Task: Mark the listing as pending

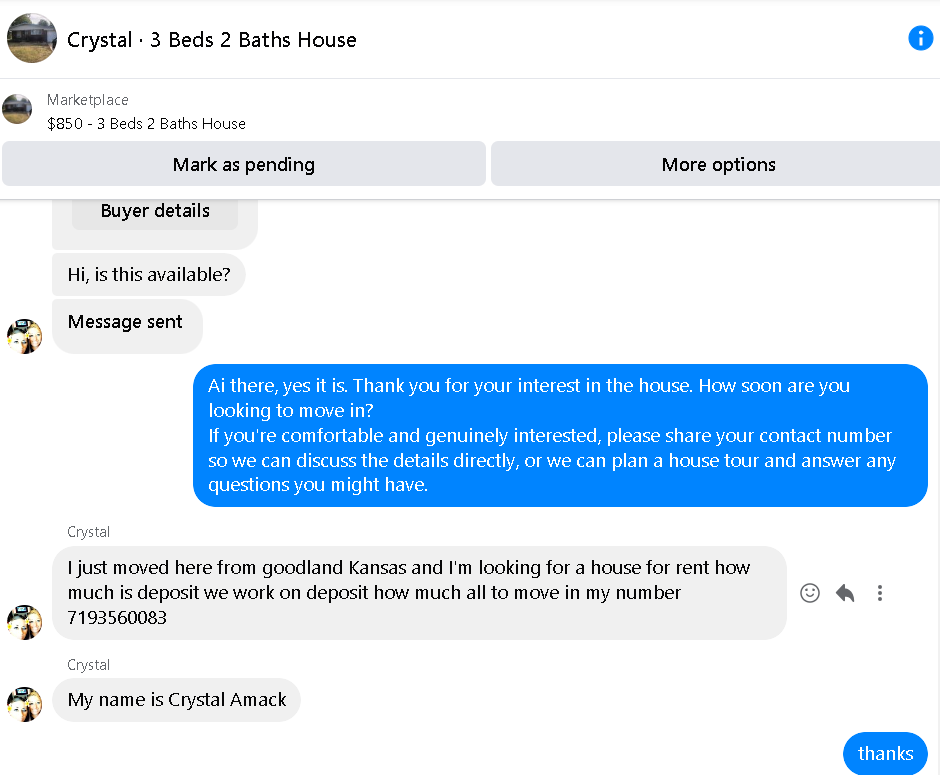Action: tap(243, 164)
